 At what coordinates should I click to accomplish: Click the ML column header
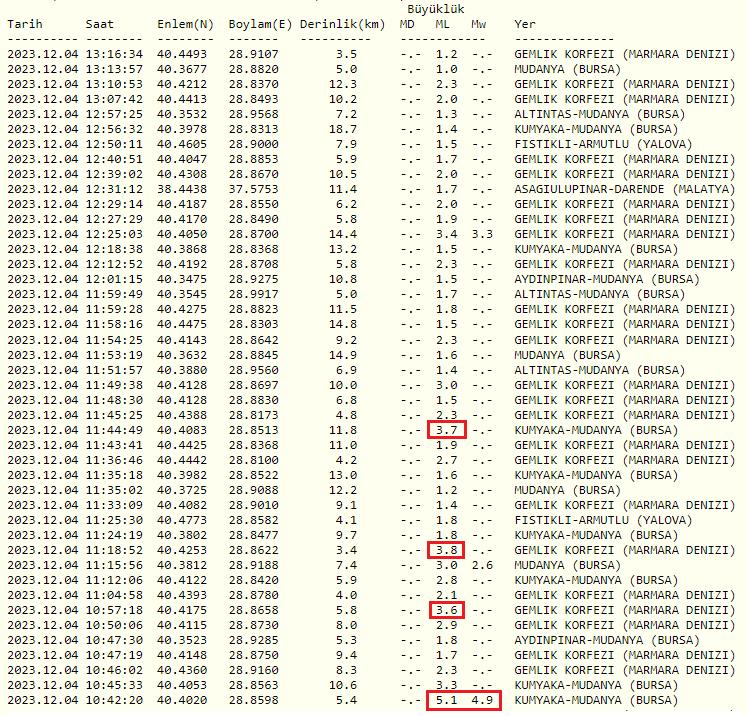(x=444, y=23)
